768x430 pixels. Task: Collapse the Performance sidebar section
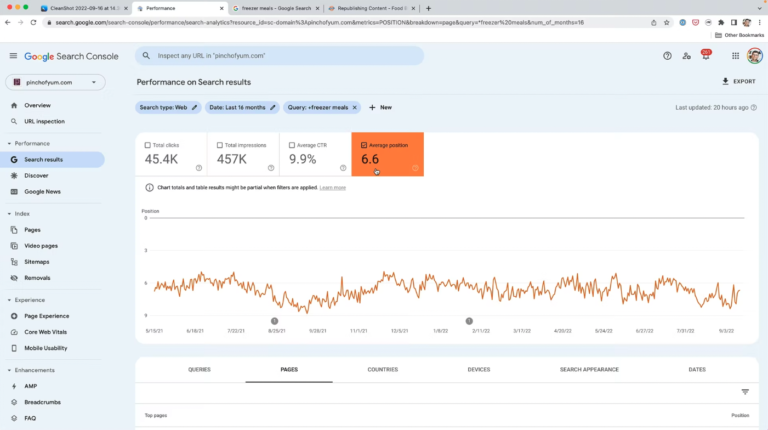9,143
